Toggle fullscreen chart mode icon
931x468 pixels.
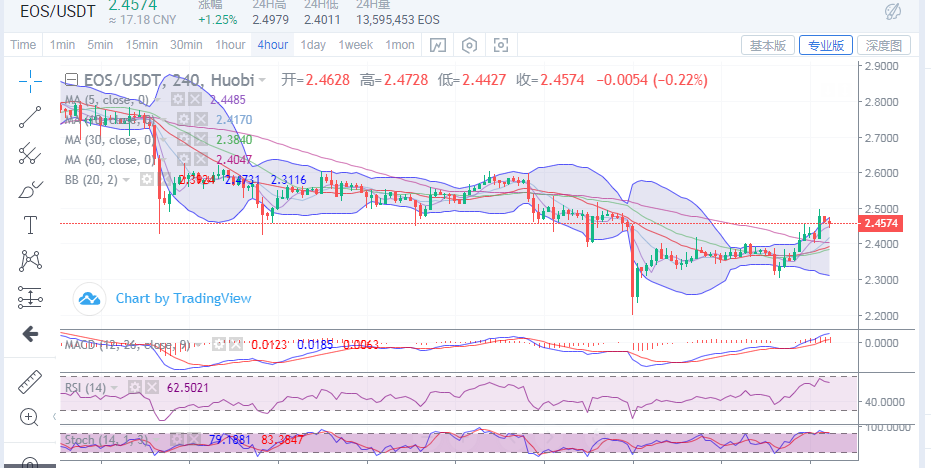[x=501, y=45]
